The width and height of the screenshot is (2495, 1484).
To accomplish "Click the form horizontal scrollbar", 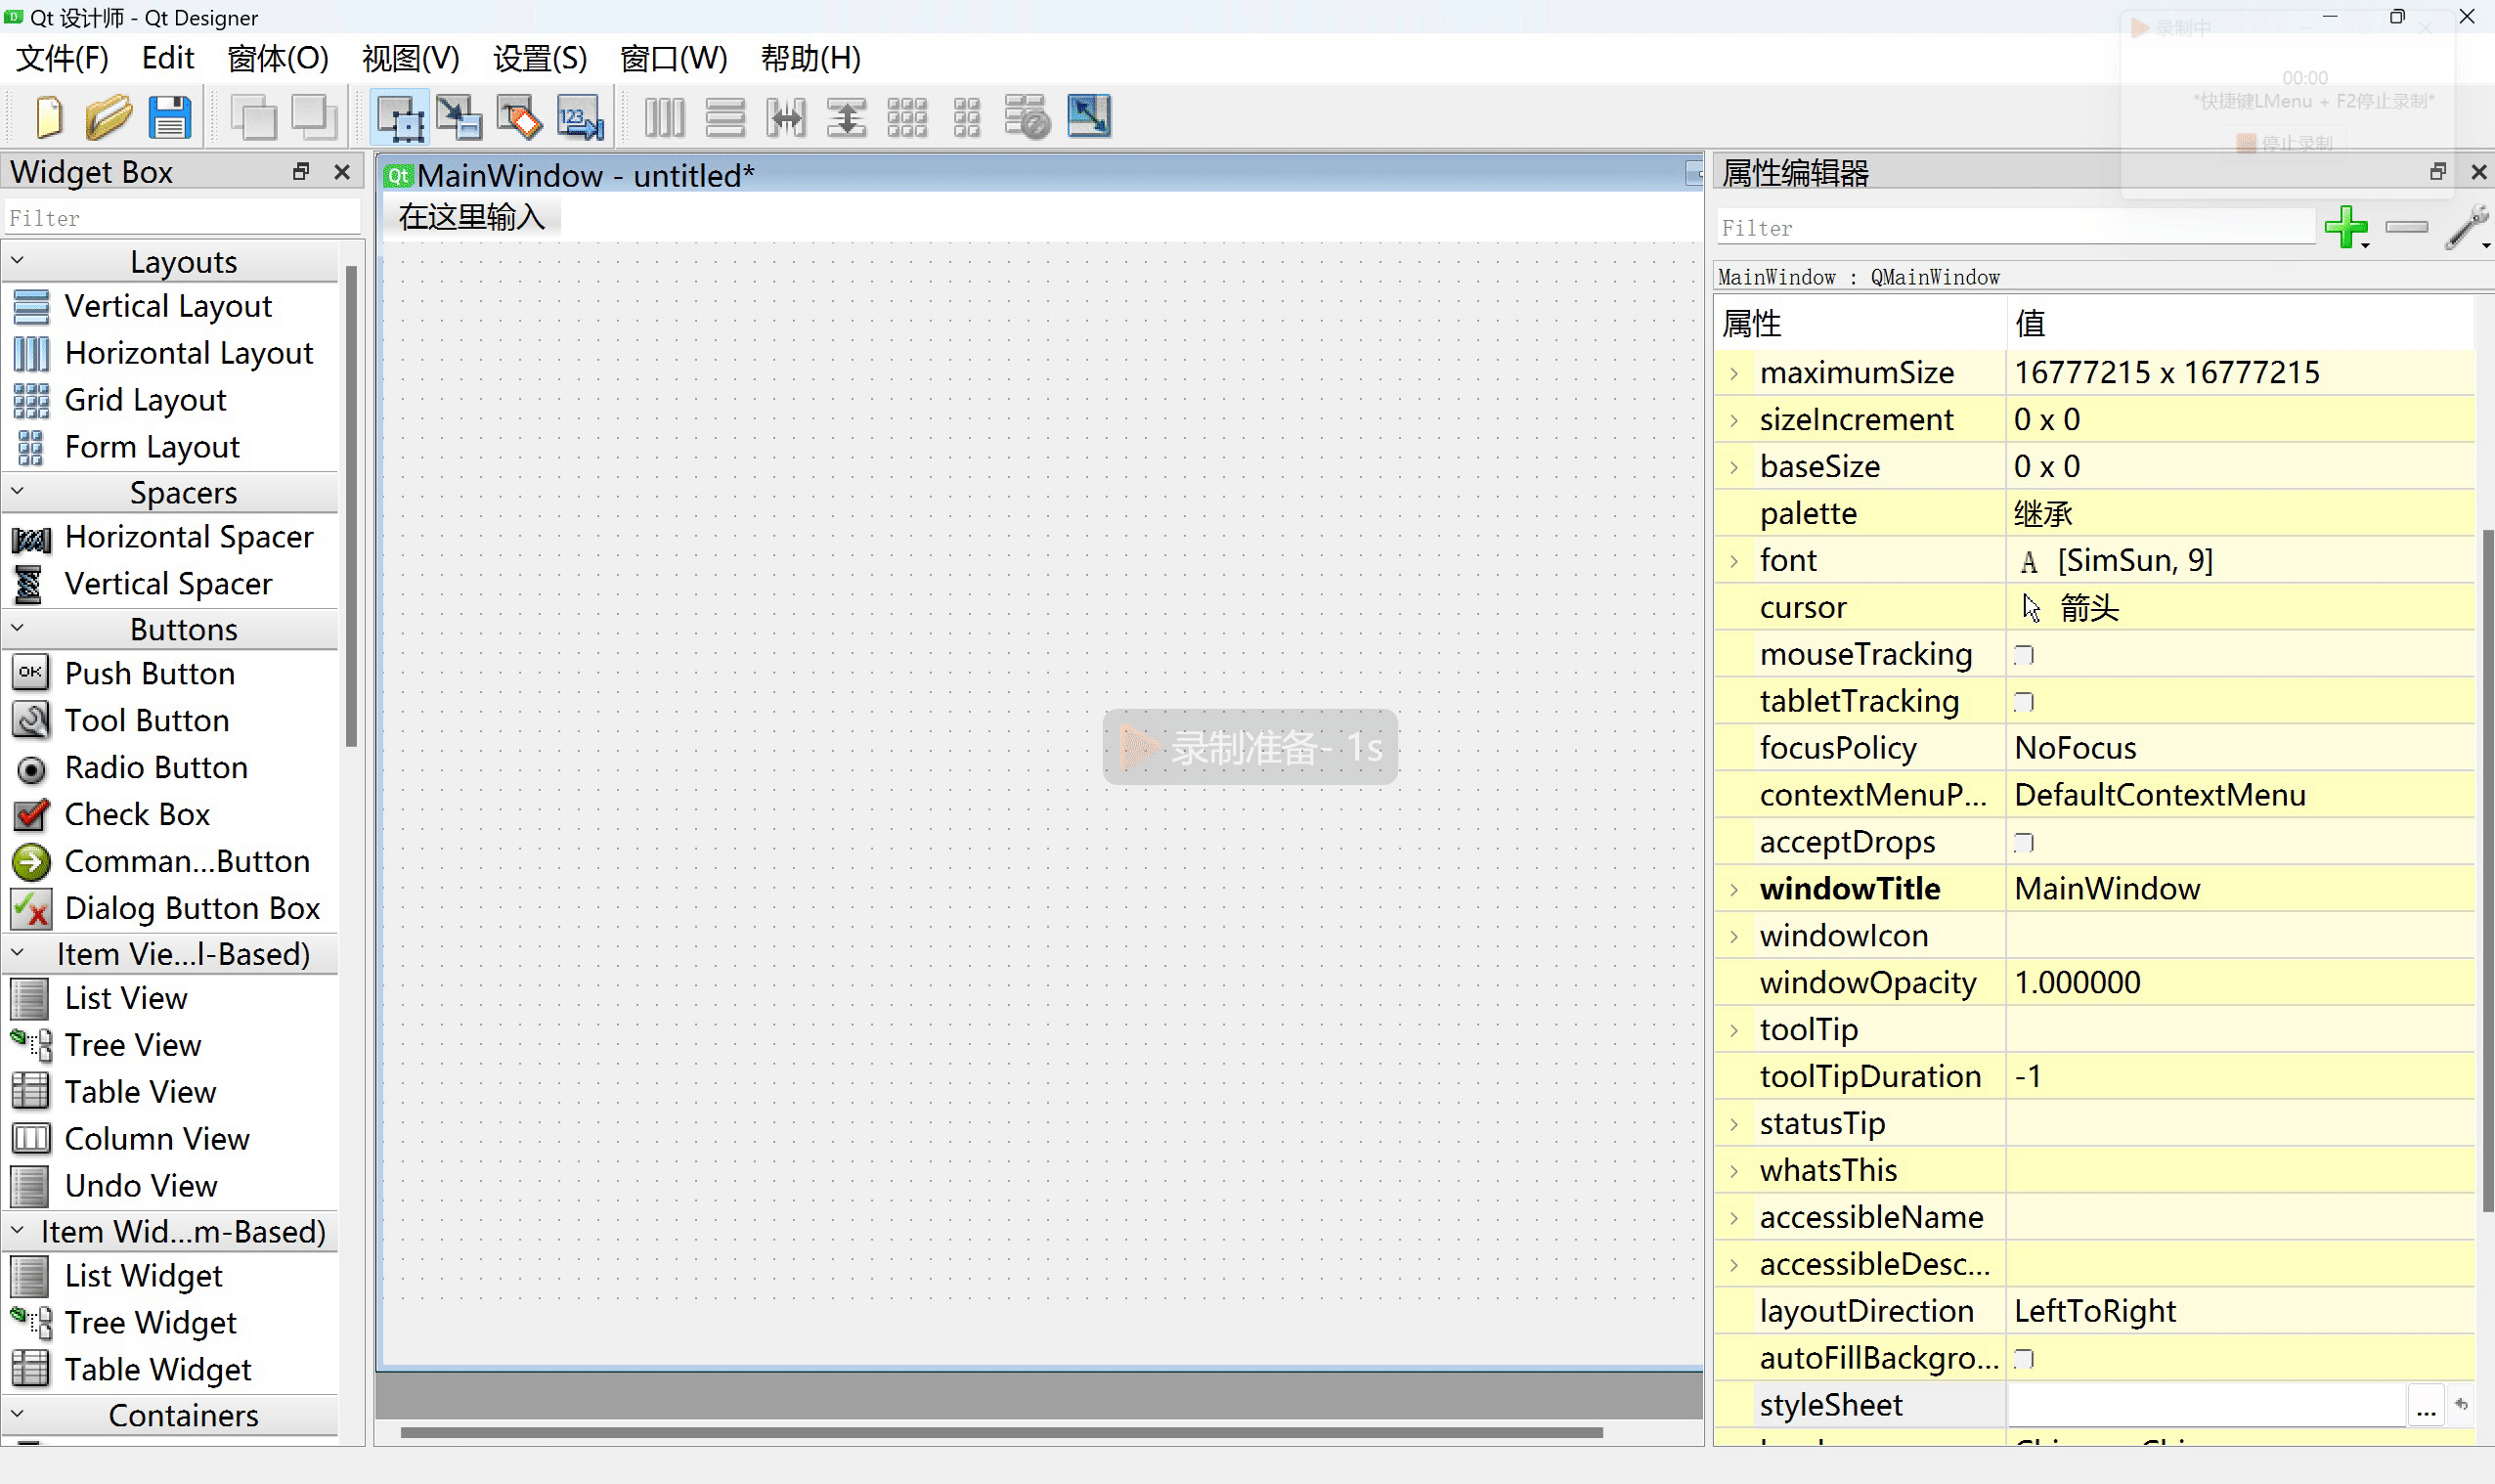I will (x=1000, y=1433).
